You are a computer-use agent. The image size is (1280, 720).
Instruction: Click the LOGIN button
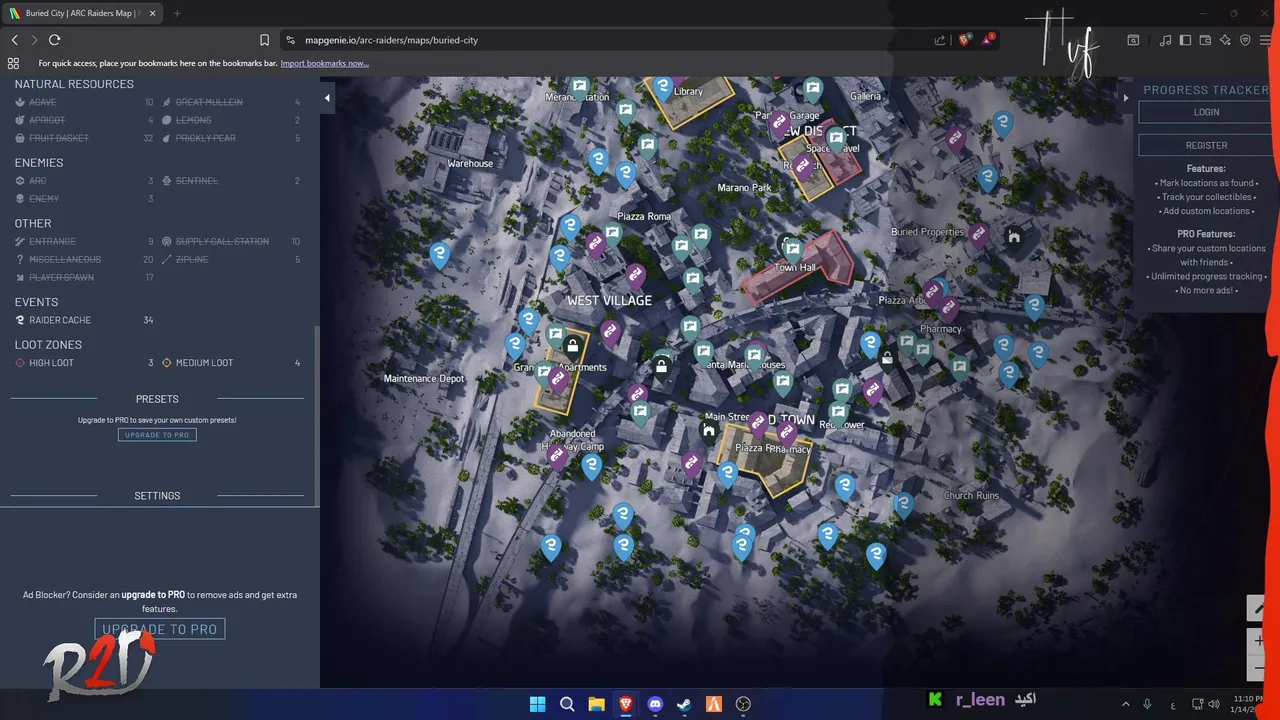[x=1206, y=112]
